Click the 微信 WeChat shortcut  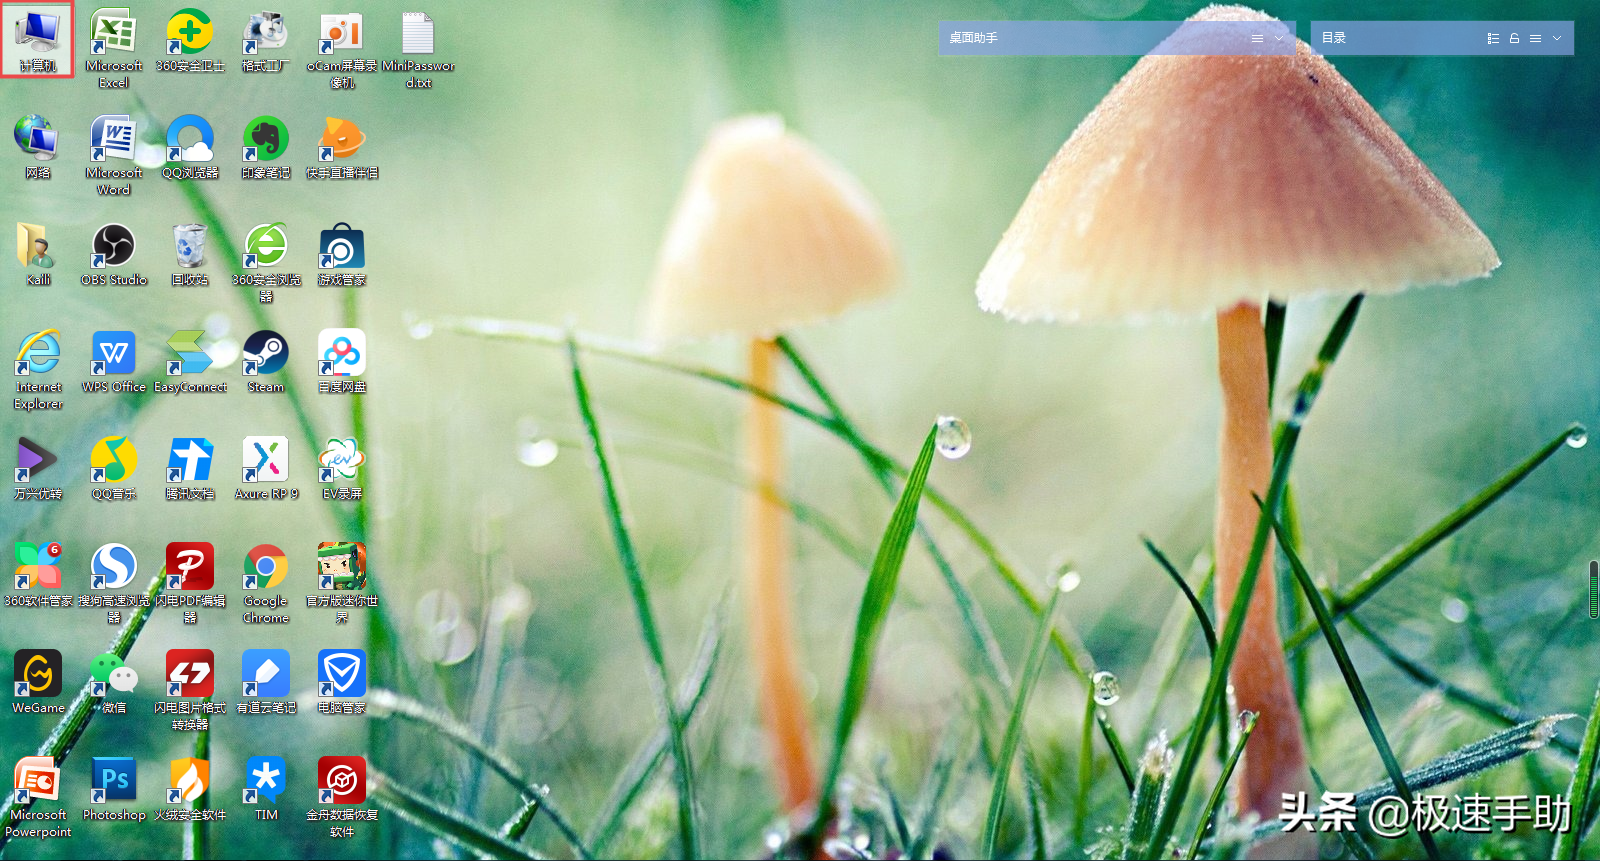[x=114, y=676]
